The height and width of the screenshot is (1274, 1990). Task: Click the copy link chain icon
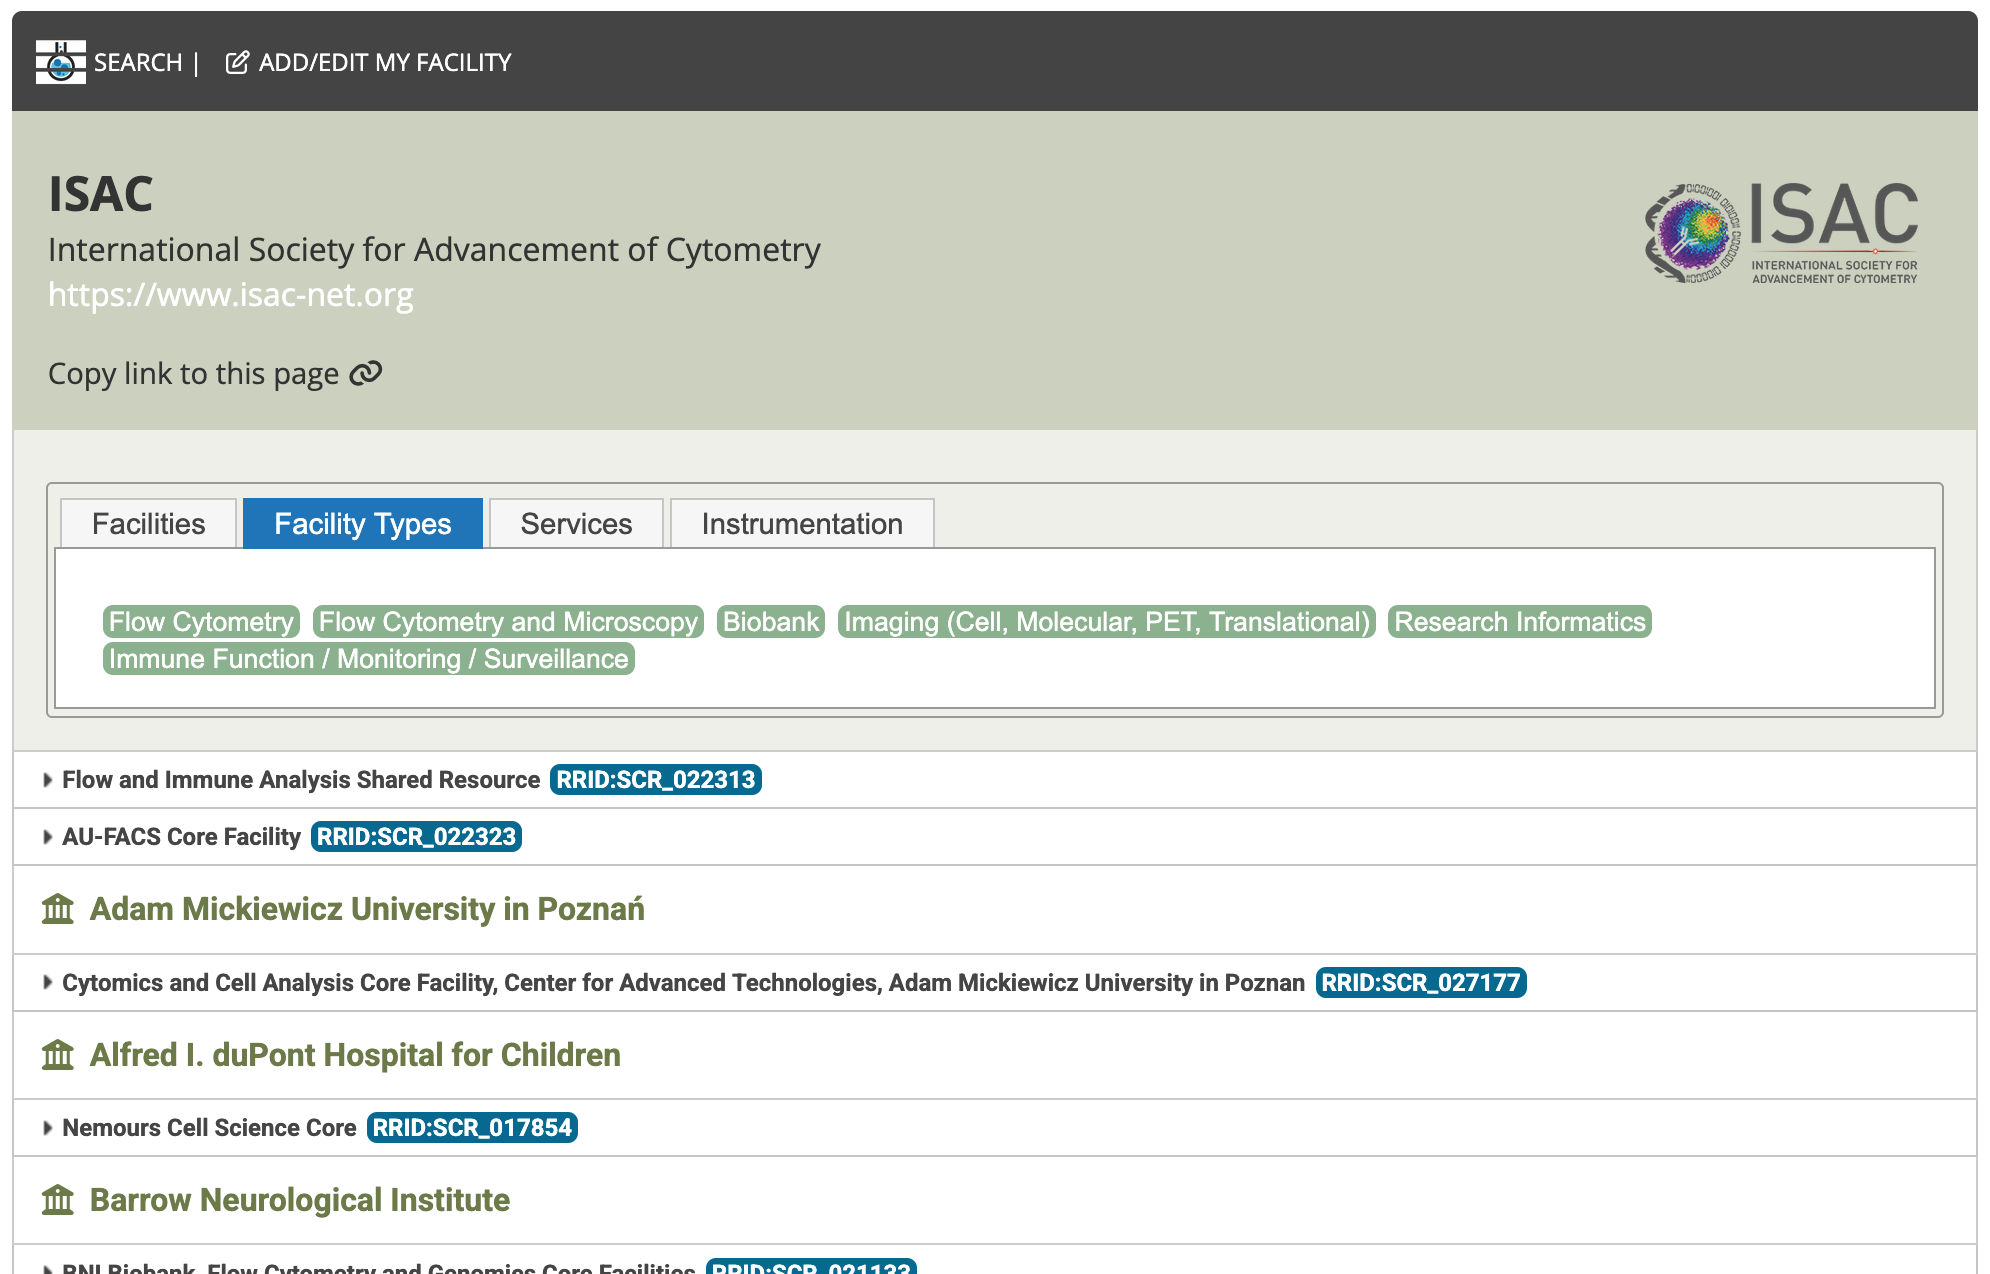[x=366, y=373]
